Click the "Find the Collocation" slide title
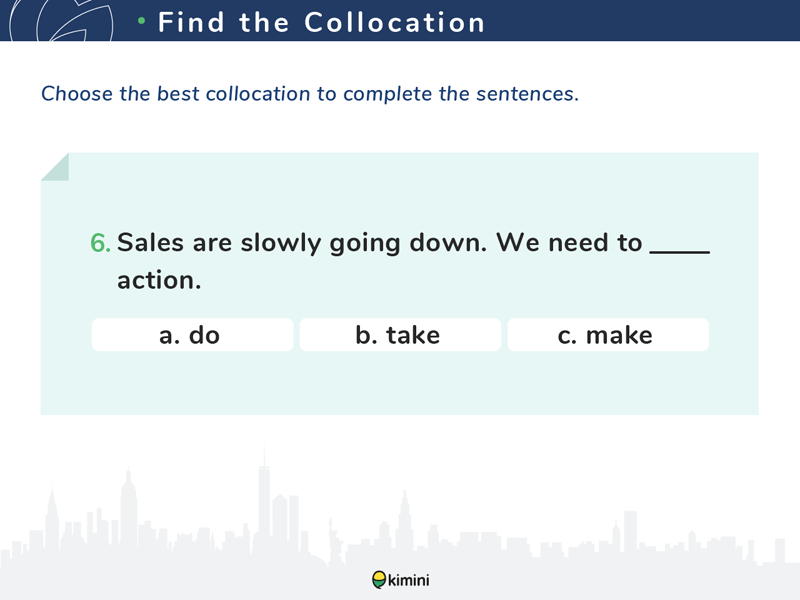 [x=322, y=22]
